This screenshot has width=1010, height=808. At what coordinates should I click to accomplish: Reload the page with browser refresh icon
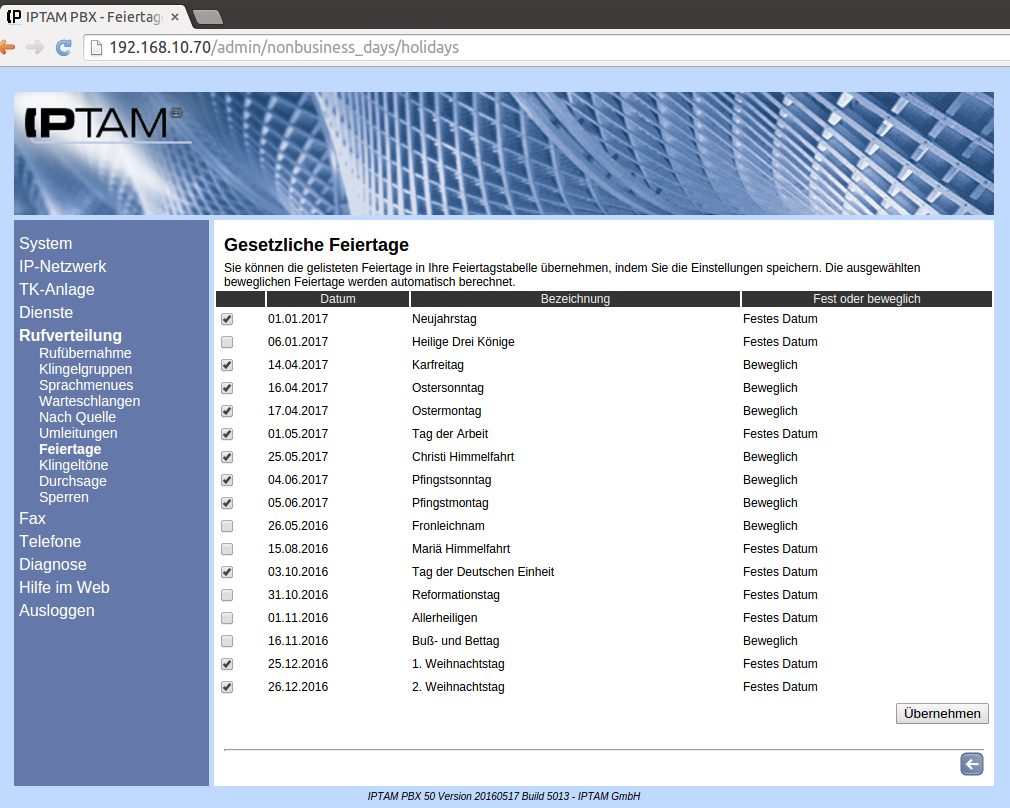coord(63,47)
